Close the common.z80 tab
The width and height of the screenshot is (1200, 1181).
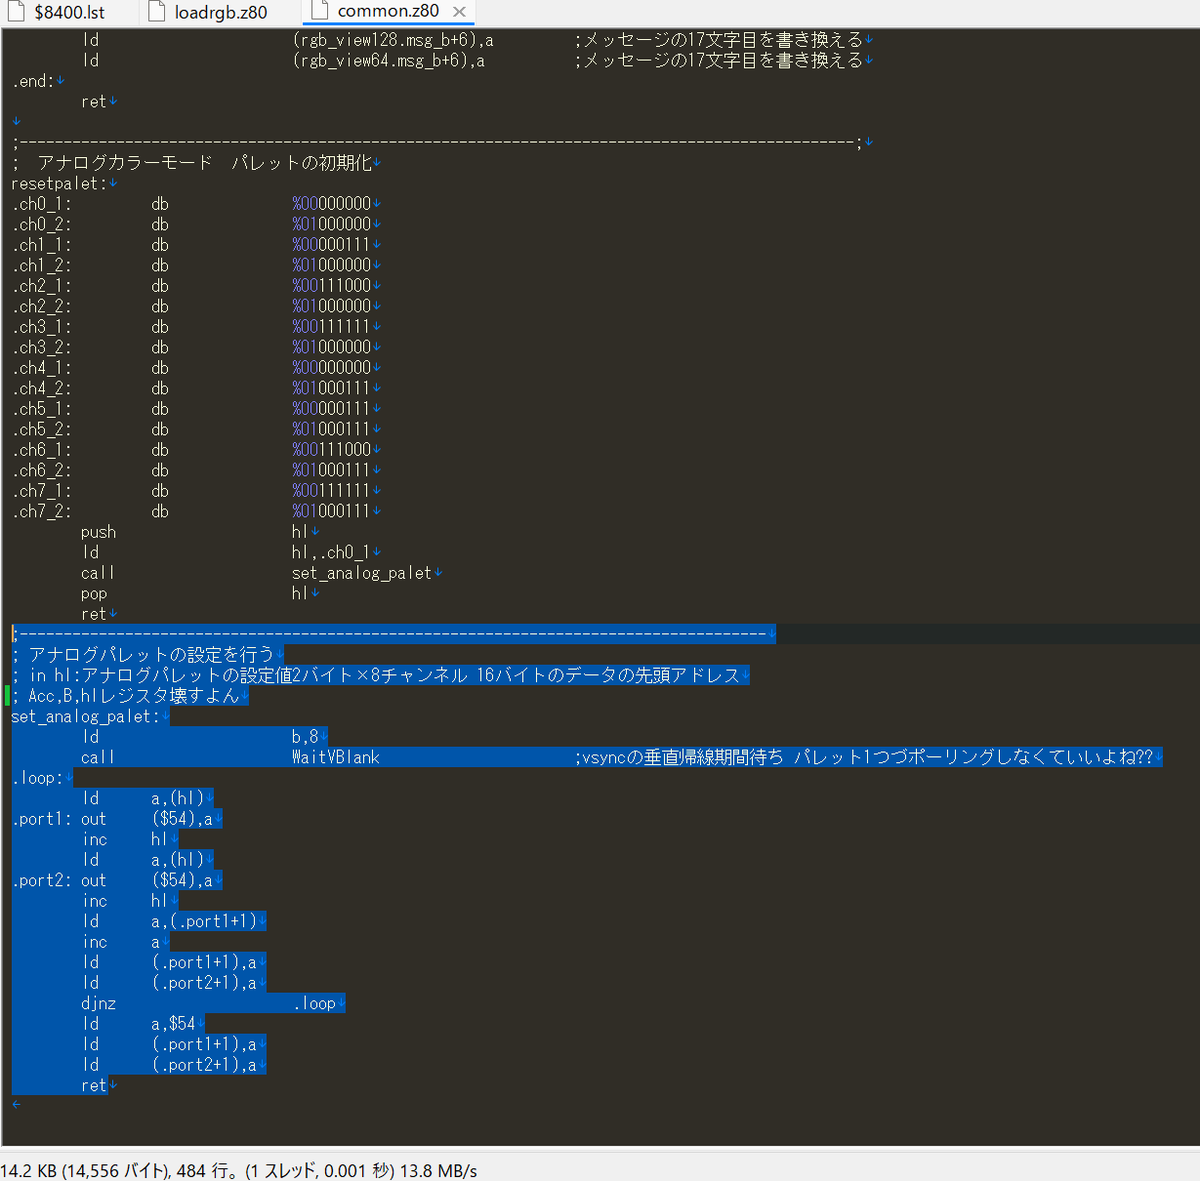(459, 12)
